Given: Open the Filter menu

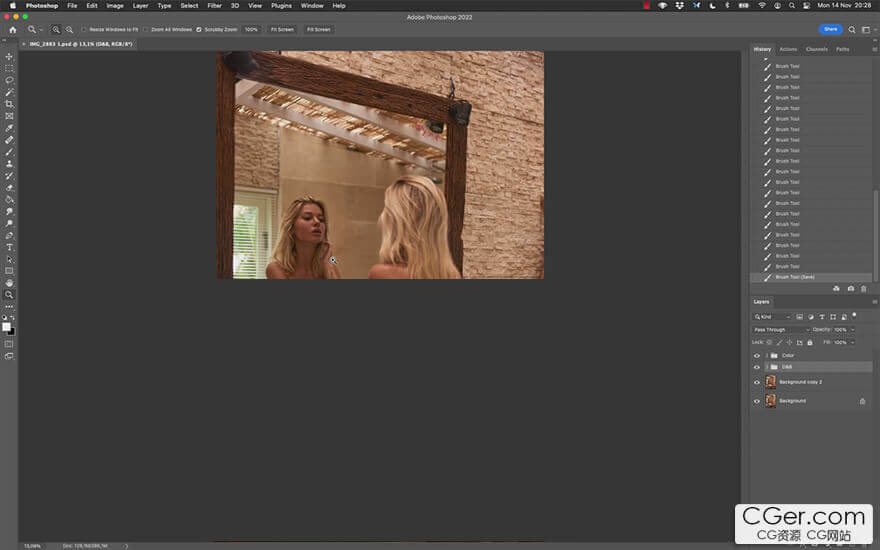Looking at the screenshot, I should 214,5.
